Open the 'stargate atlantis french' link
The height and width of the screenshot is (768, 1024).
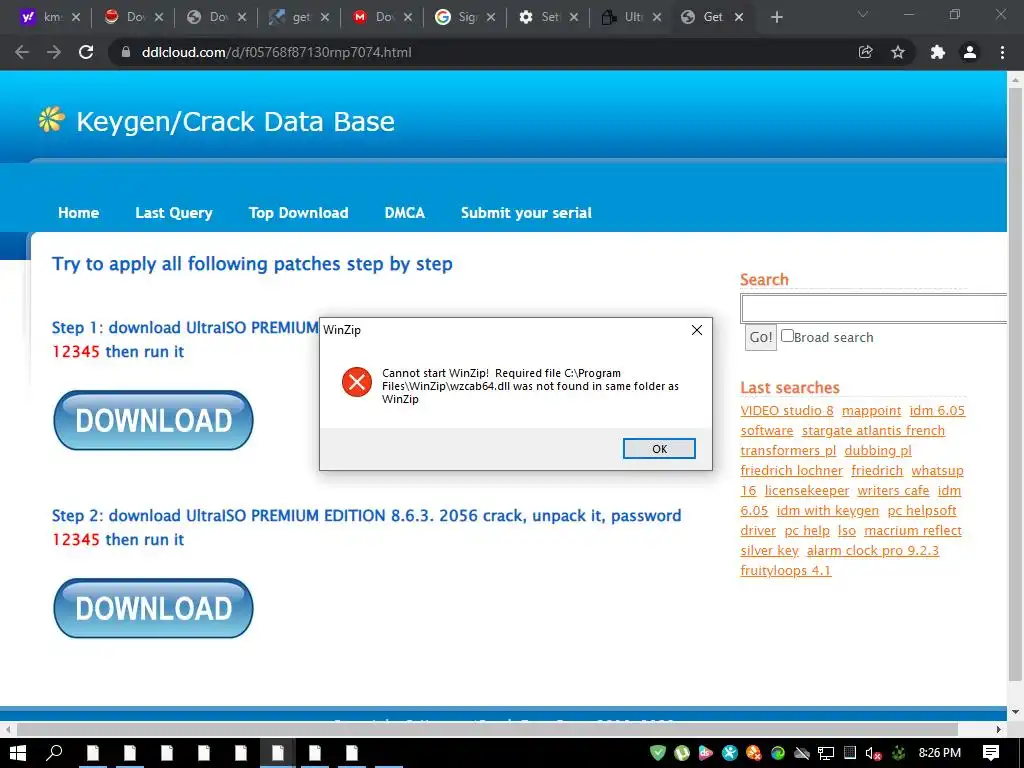[873, 431]
